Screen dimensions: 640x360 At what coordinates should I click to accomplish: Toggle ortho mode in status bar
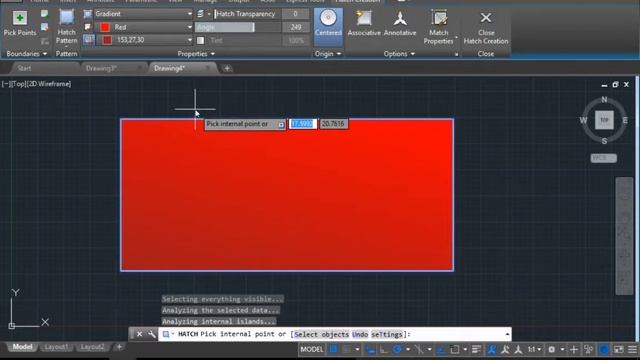tap(384, 349)
